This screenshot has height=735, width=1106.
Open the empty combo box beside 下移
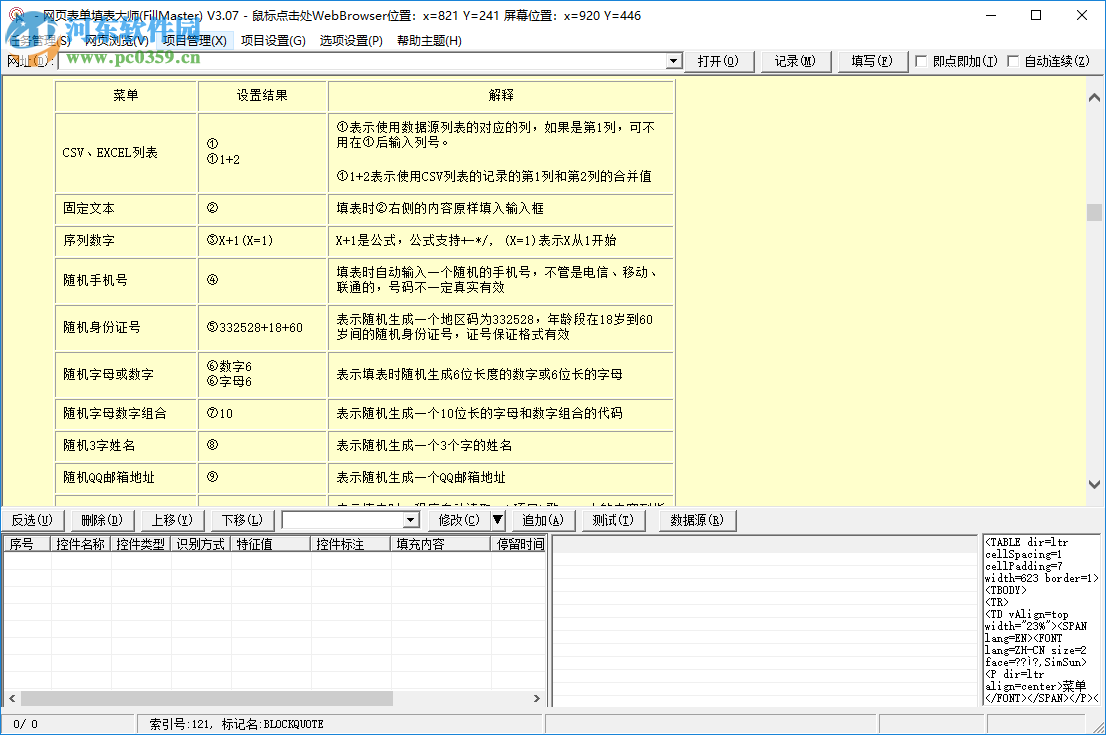tap(409, 520)
